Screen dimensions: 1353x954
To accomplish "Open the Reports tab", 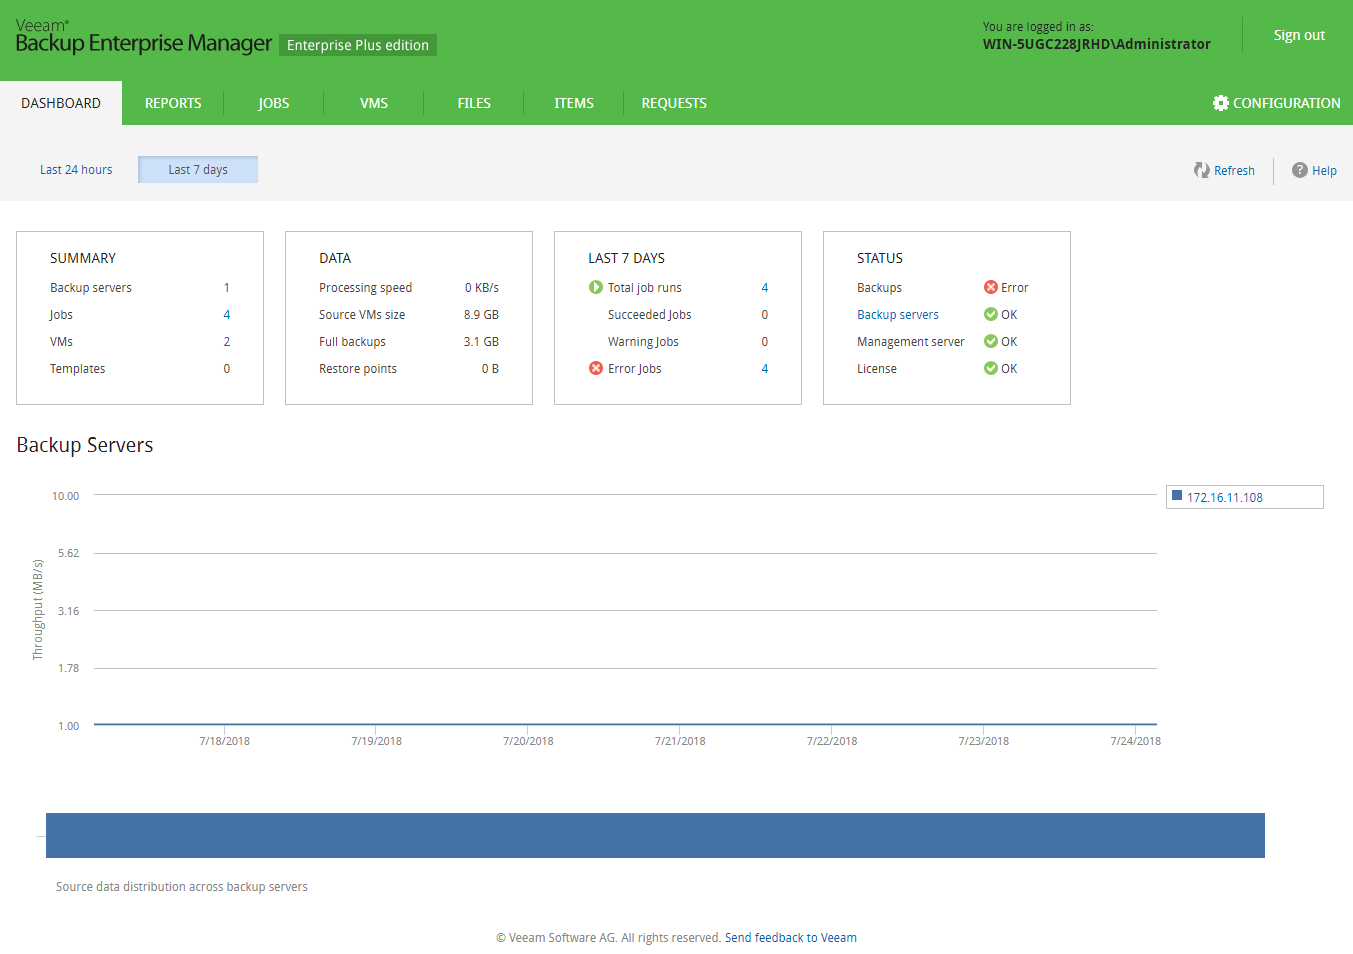I will click(x=173, y=103).
